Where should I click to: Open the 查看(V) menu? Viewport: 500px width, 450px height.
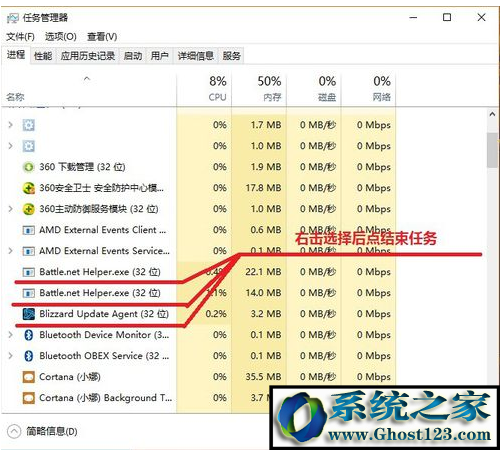[102, 37]
